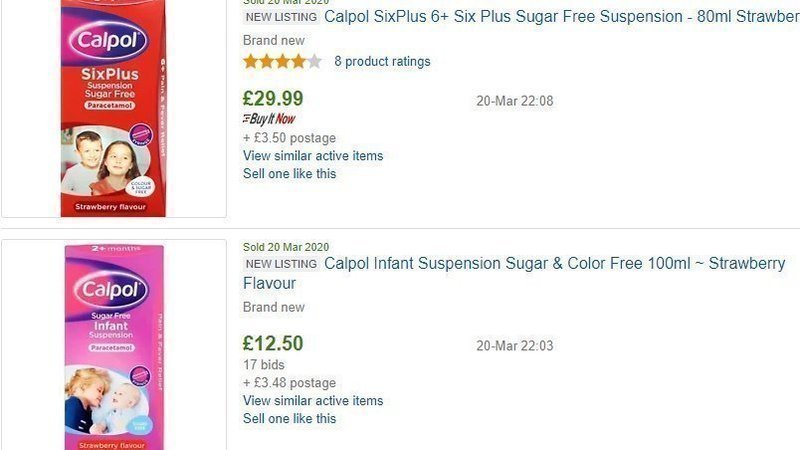Viewport: 800px width, 450px height.
Task: Open the Calpol Infant Suspension product image
Action: 113,346
